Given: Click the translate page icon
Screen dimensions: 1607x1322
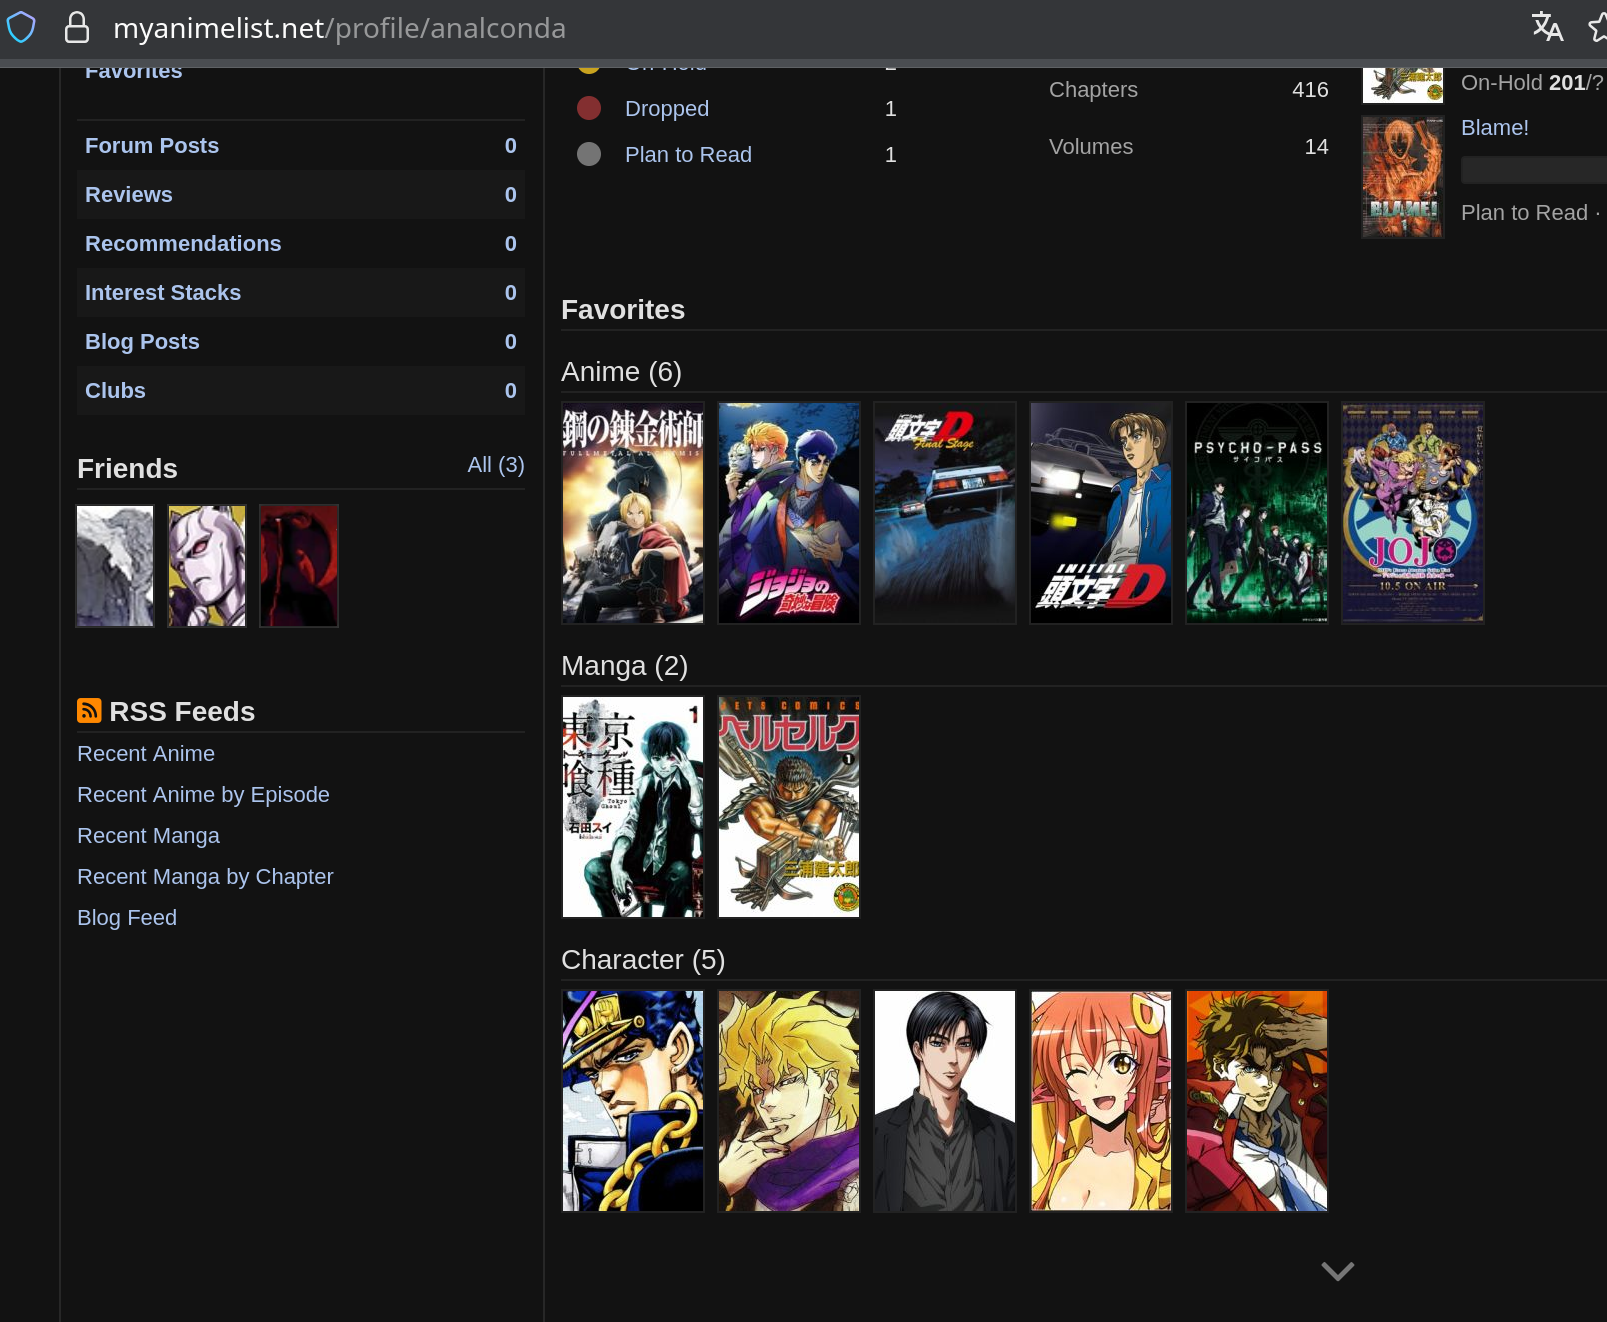Looking at the screenshot, I should click(x=1547, y=27).
